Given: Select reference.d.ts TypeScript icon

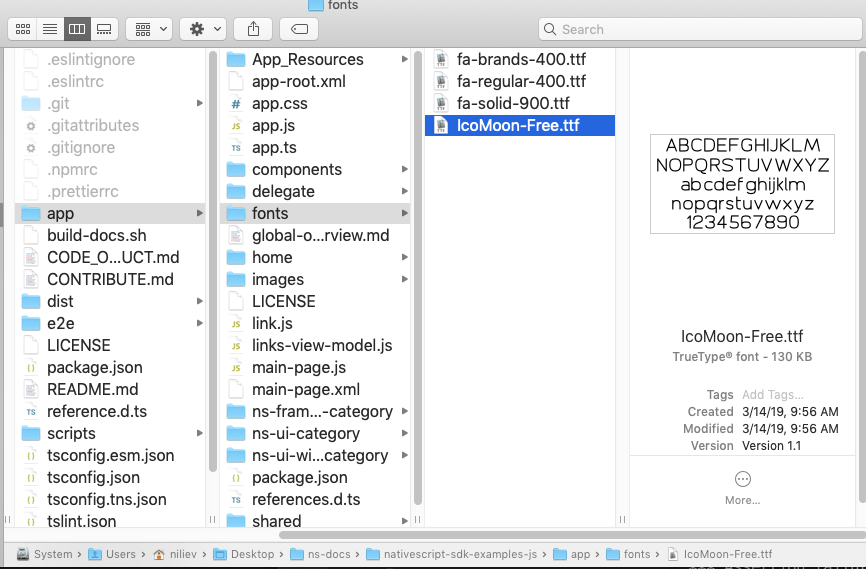Looking at the screenshot, I should tap(31, 412).
